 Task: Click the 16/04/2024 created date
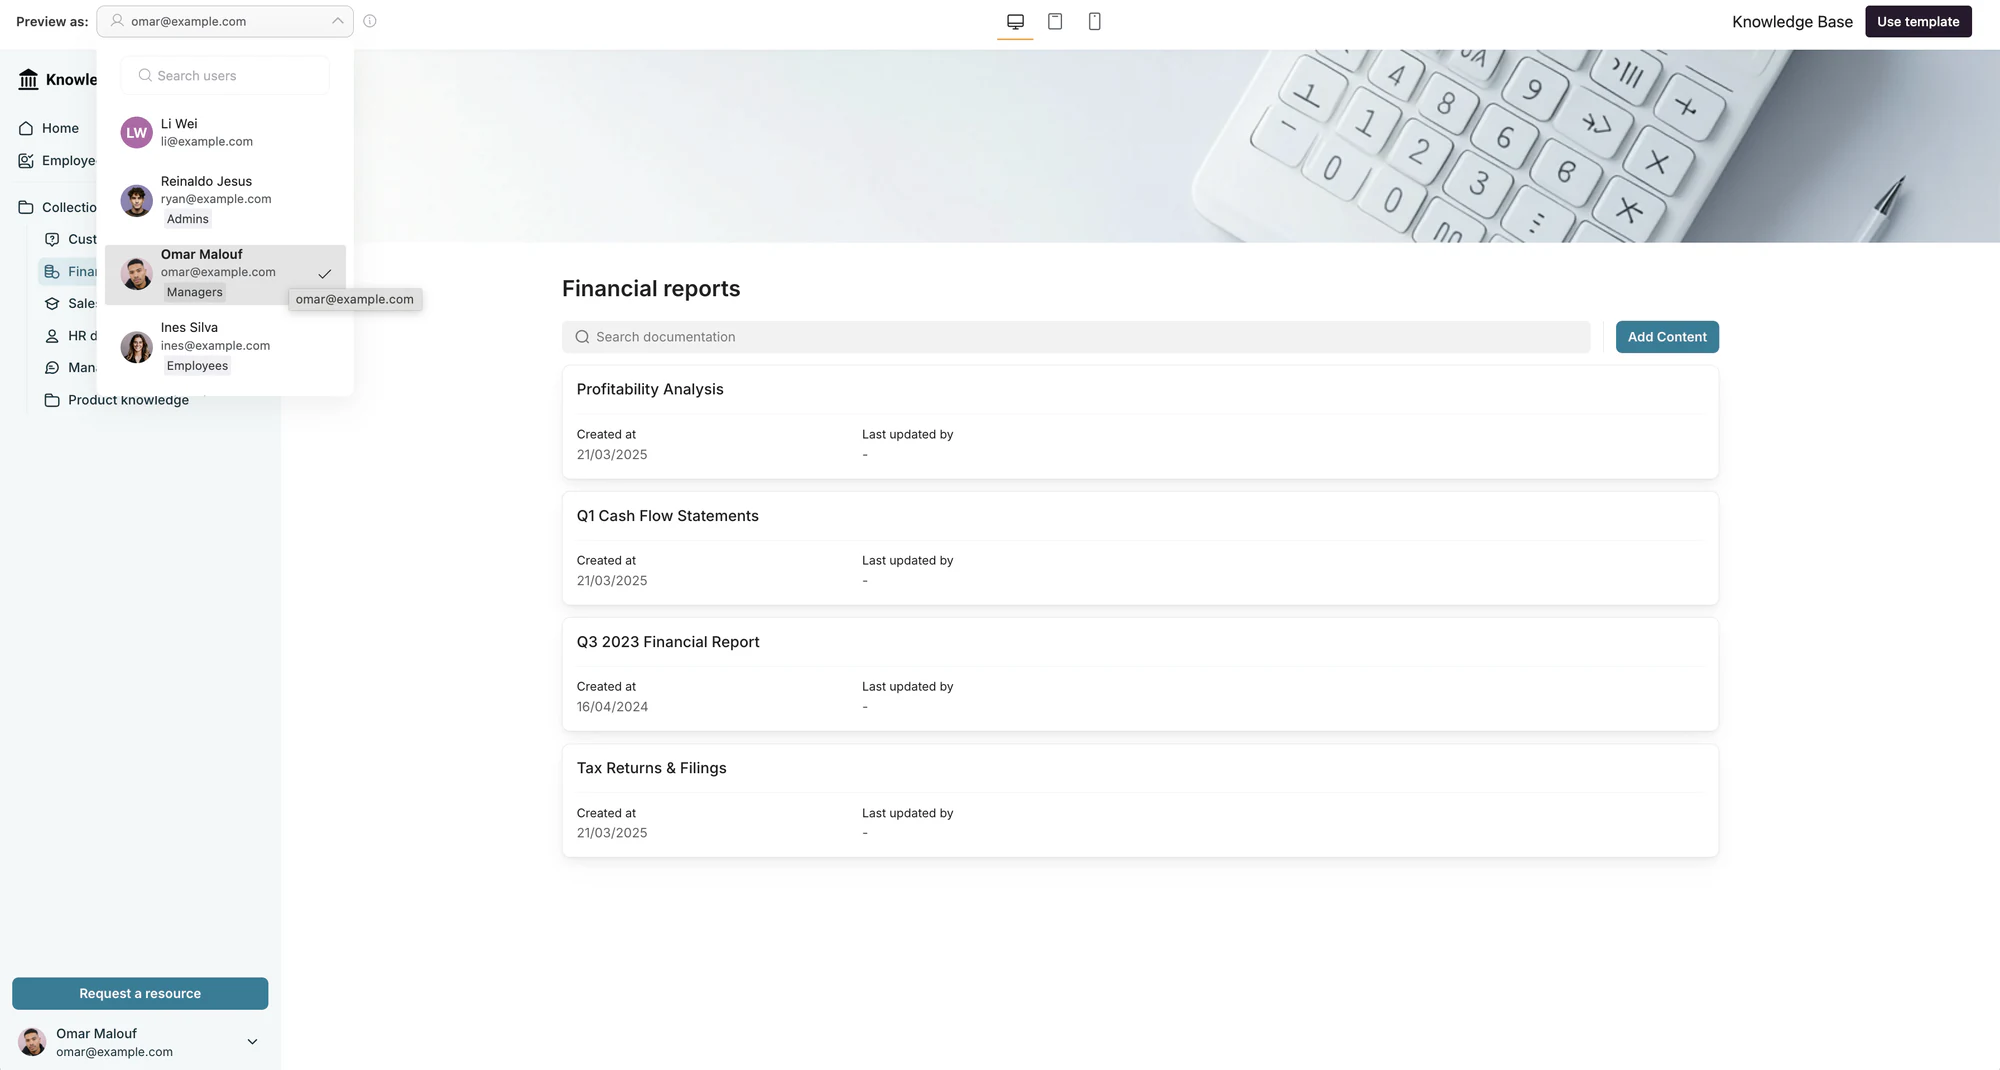tap(612, 707)
